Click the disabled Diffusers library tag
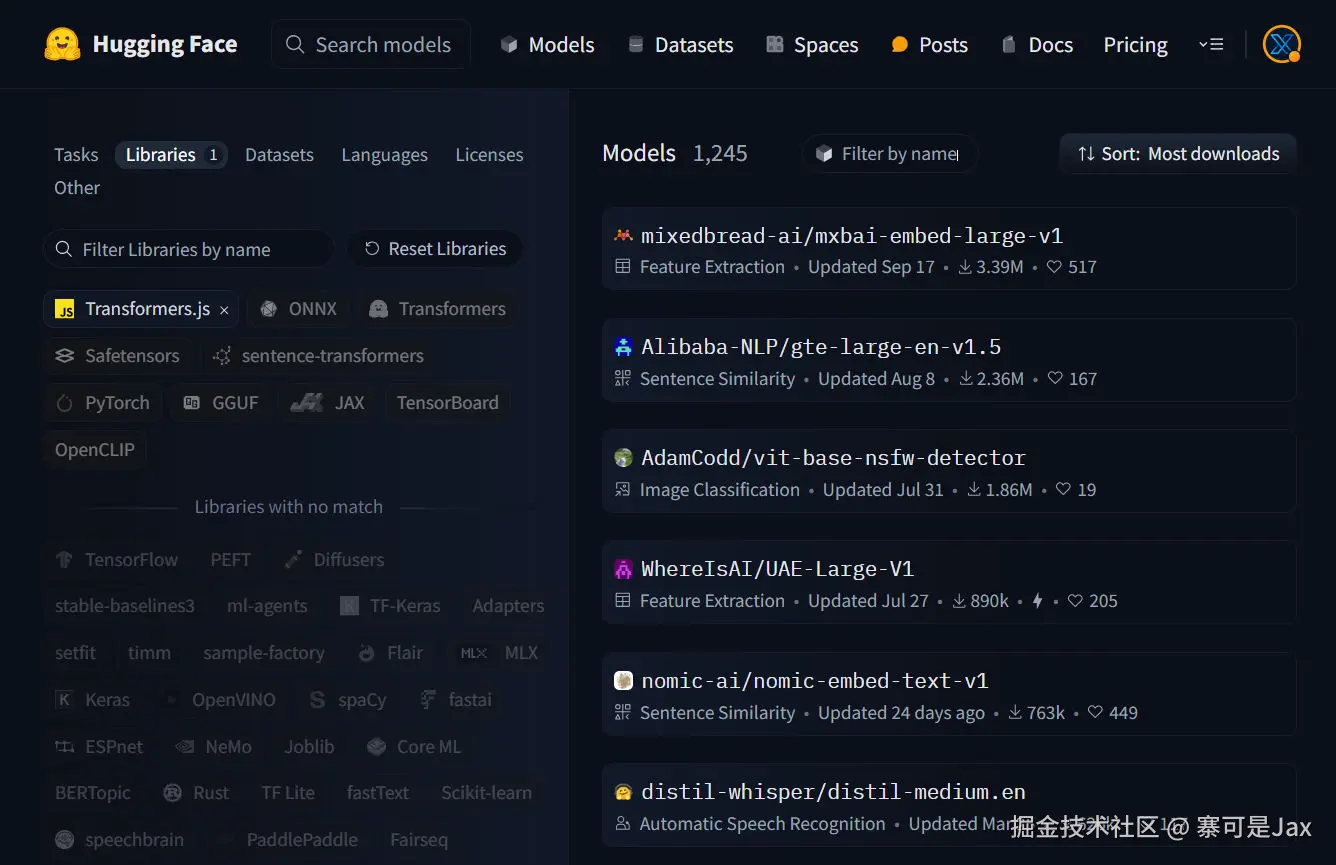 click(335, 560)
